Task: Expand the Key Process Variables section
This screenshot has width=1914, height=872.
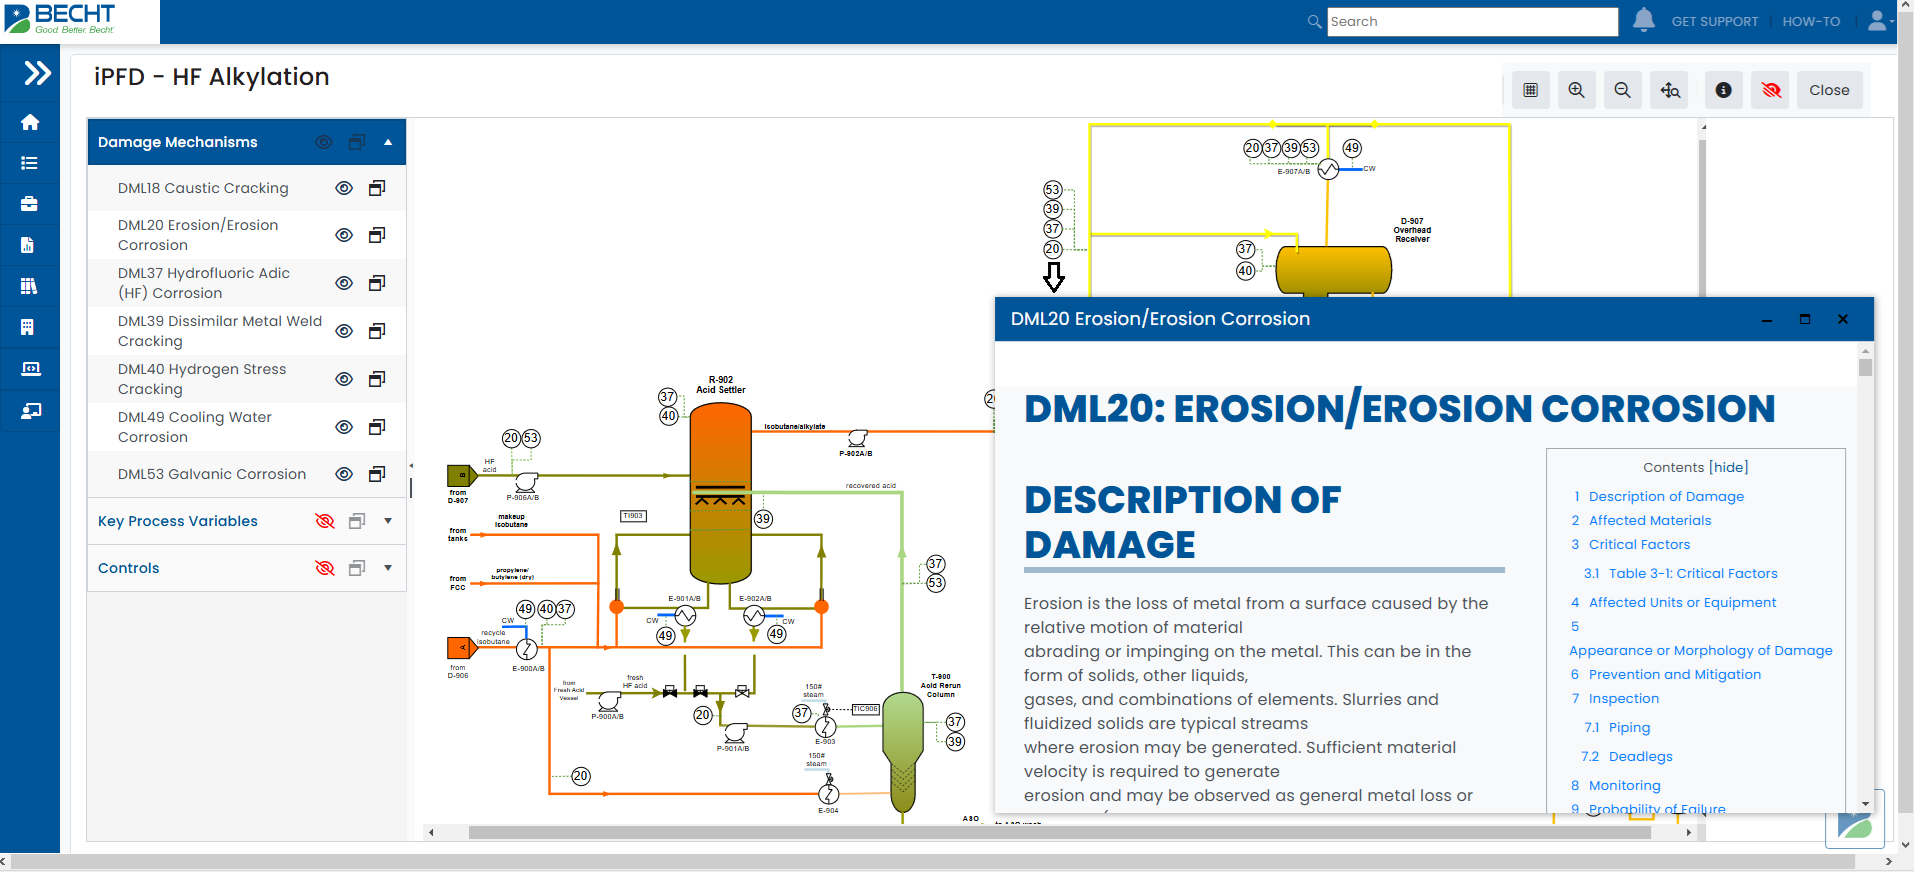Action: click(x=388, y=521)
